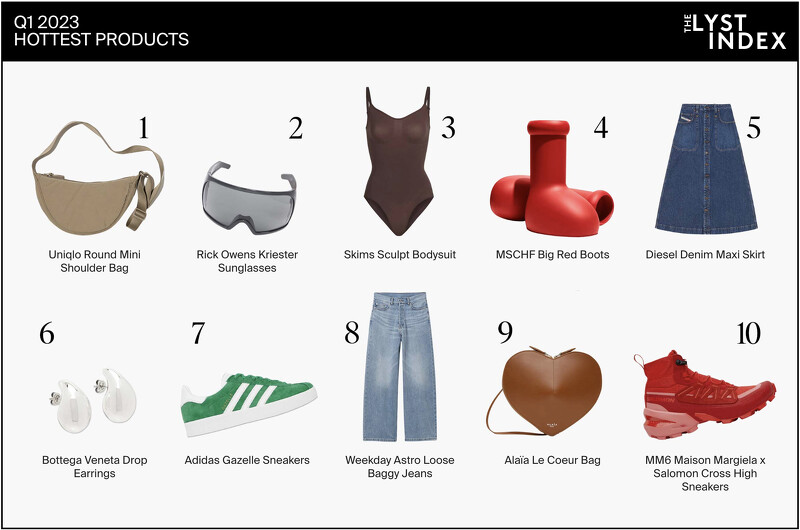
Task: Click the 'Diesel Denim Maxi Skirt' caption
Action: pyautogui.click(x=705, y=255)
